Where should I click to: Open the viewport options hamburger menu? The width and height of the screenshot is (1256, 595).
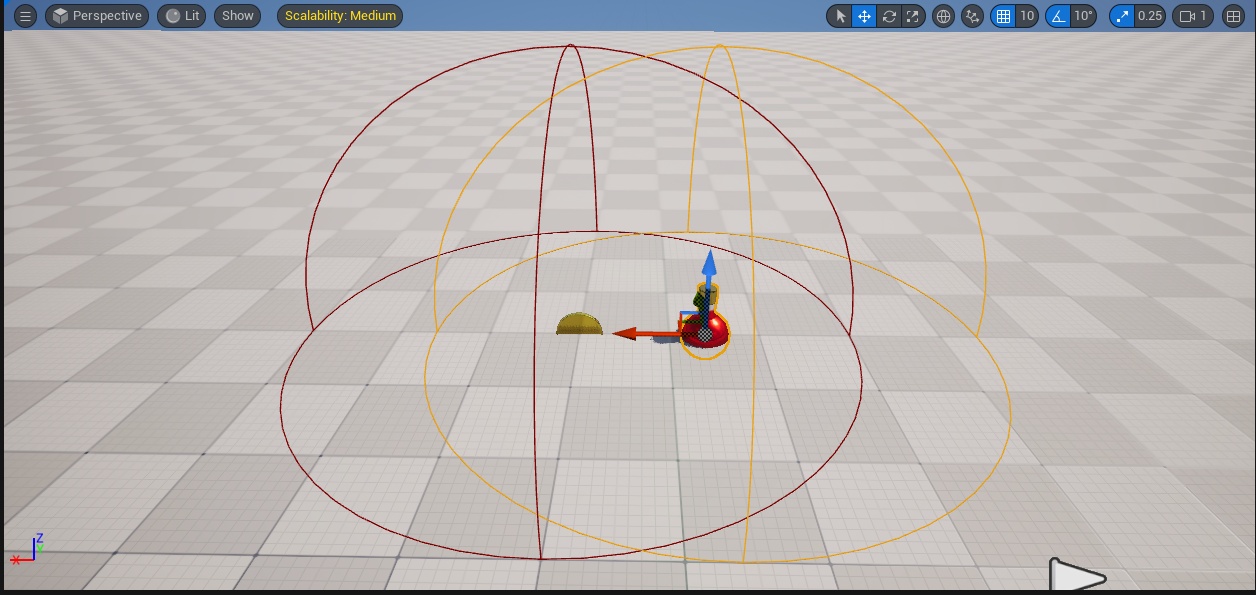[25, 16]
